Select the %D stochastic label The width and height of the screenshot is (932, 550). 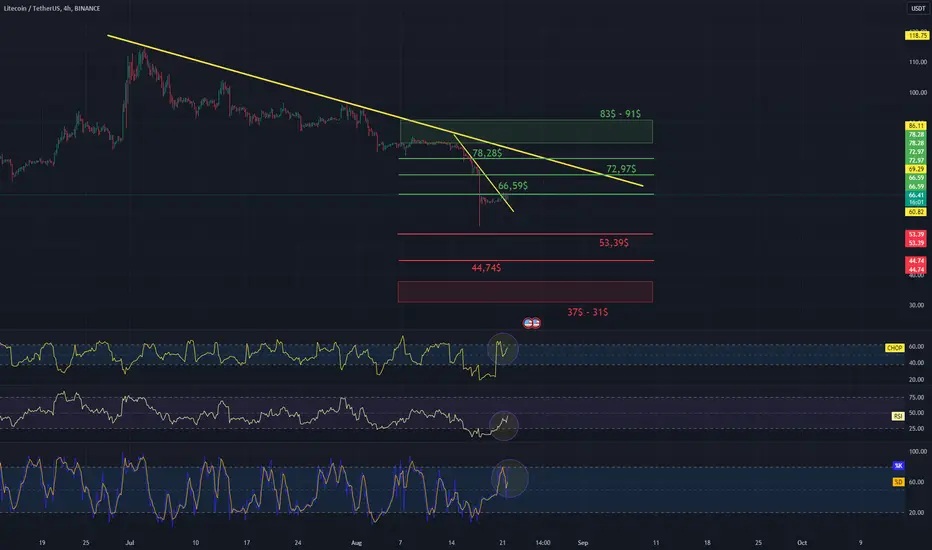click(898, 482)
